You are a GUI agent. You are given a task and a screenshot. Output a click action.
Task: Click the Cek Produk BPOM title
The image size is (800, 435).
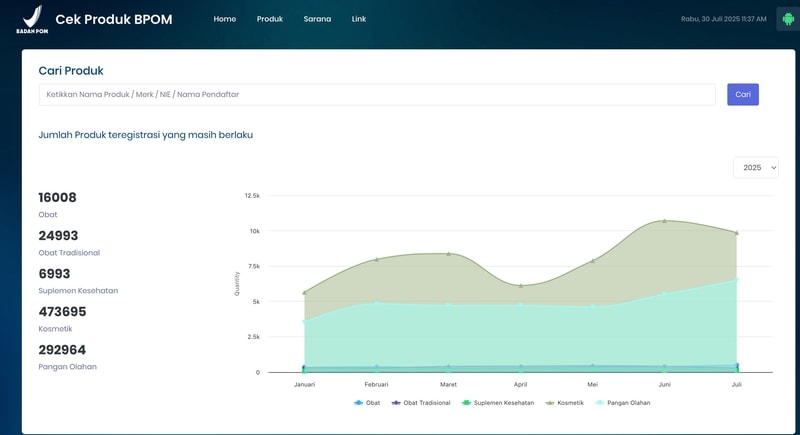point(114,19)
